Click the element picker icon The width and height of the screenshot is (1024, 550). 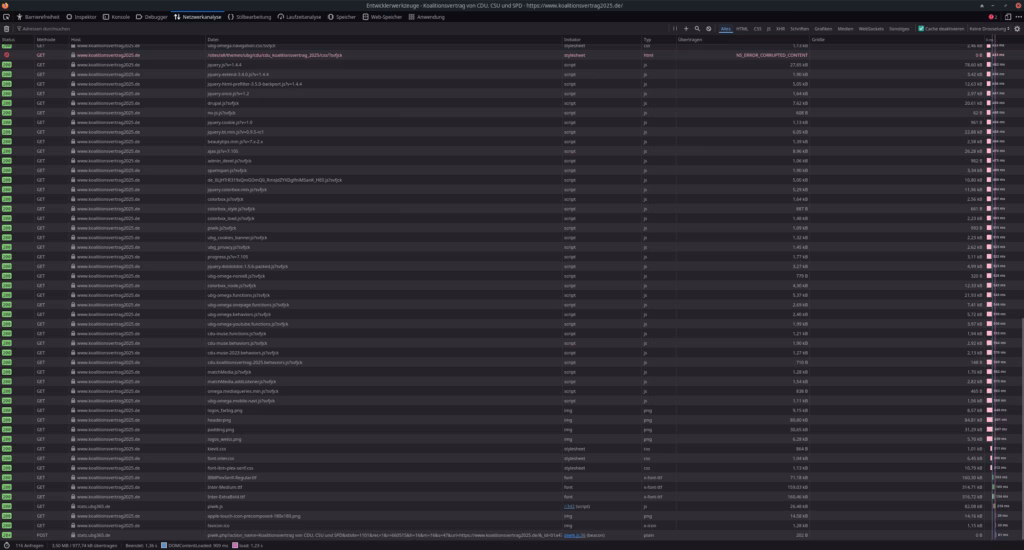point(7,17)
